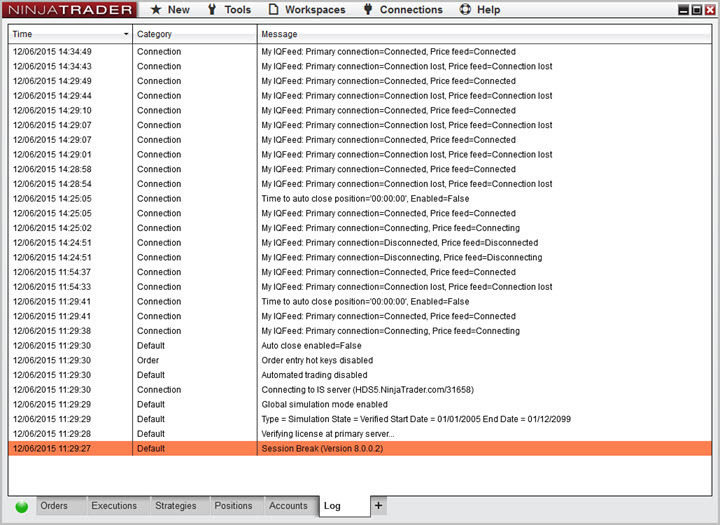Switch to the Orders tab
720x525 pixels.
pos(62,506)
